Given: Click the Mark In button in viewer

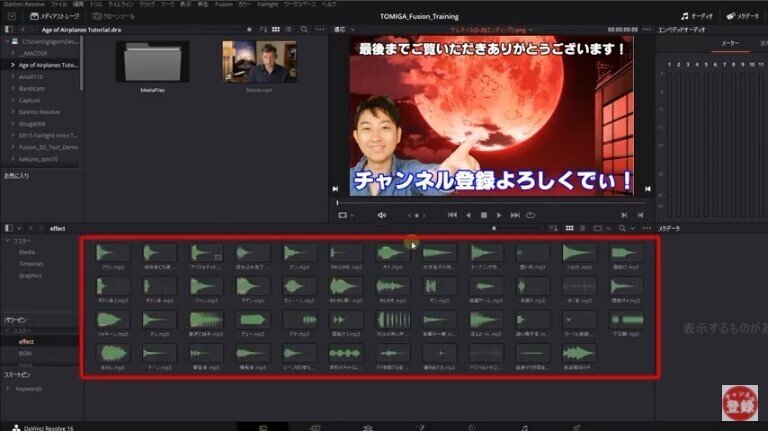Looking at the screenshot, I should coord(624,215).
